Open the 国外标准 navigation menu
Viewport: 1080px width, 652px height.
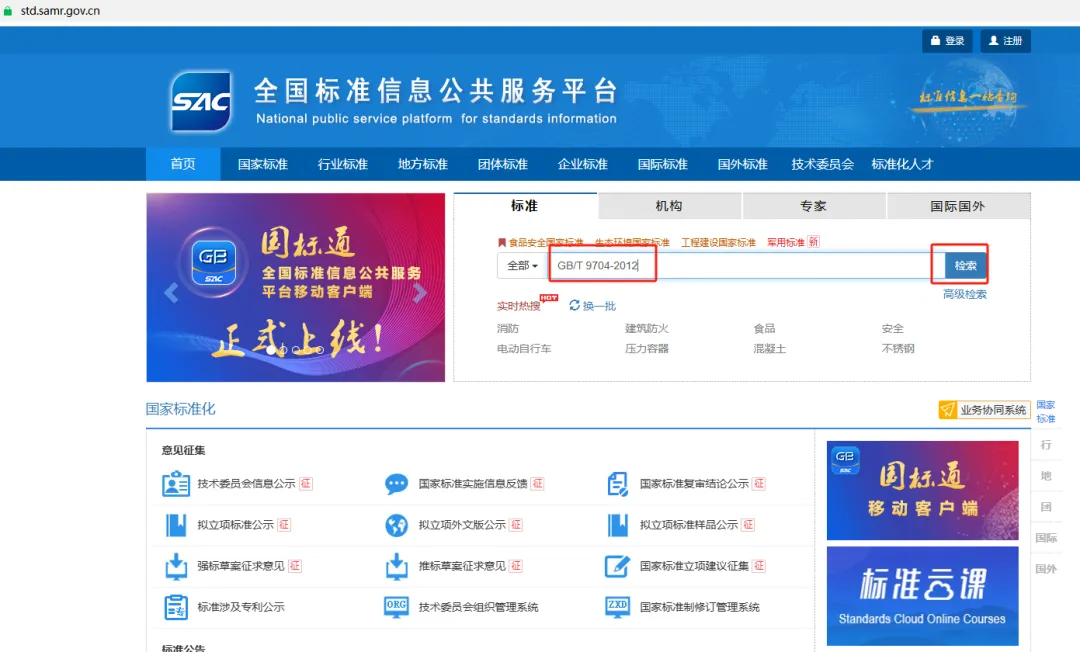(x=742, y=164)
